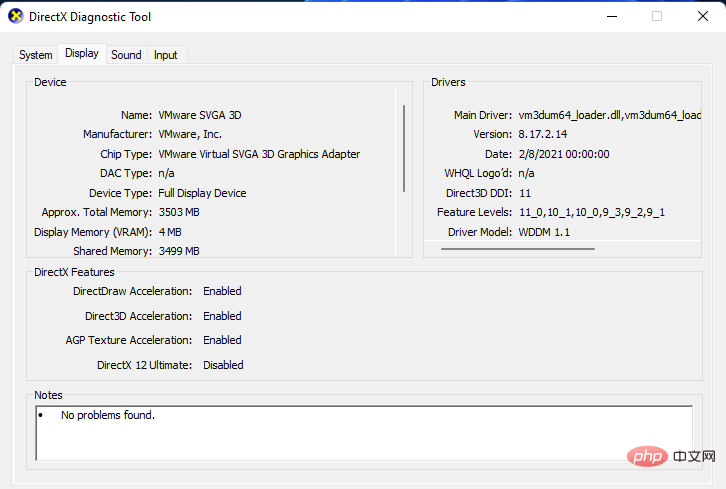Click the Drivers panel horizontal scrollbar
Image resolution: width=726 pixels, height=489 pixels.
click(518, 249)
